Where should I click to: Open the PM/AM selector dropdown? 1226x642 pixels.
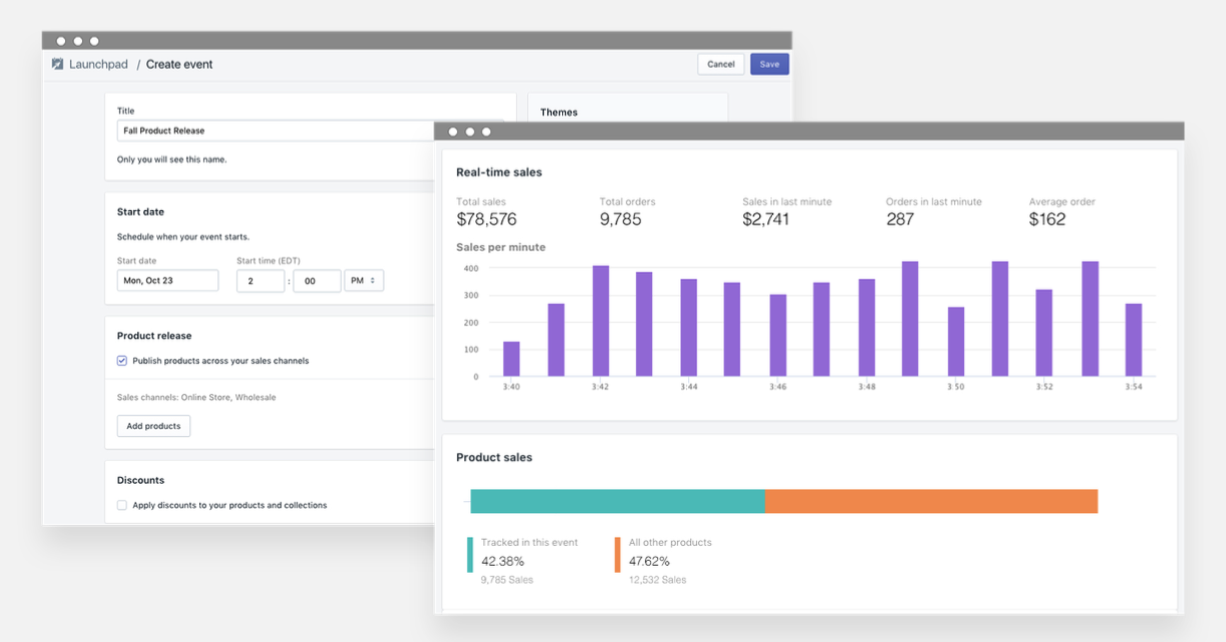point(364,280)
